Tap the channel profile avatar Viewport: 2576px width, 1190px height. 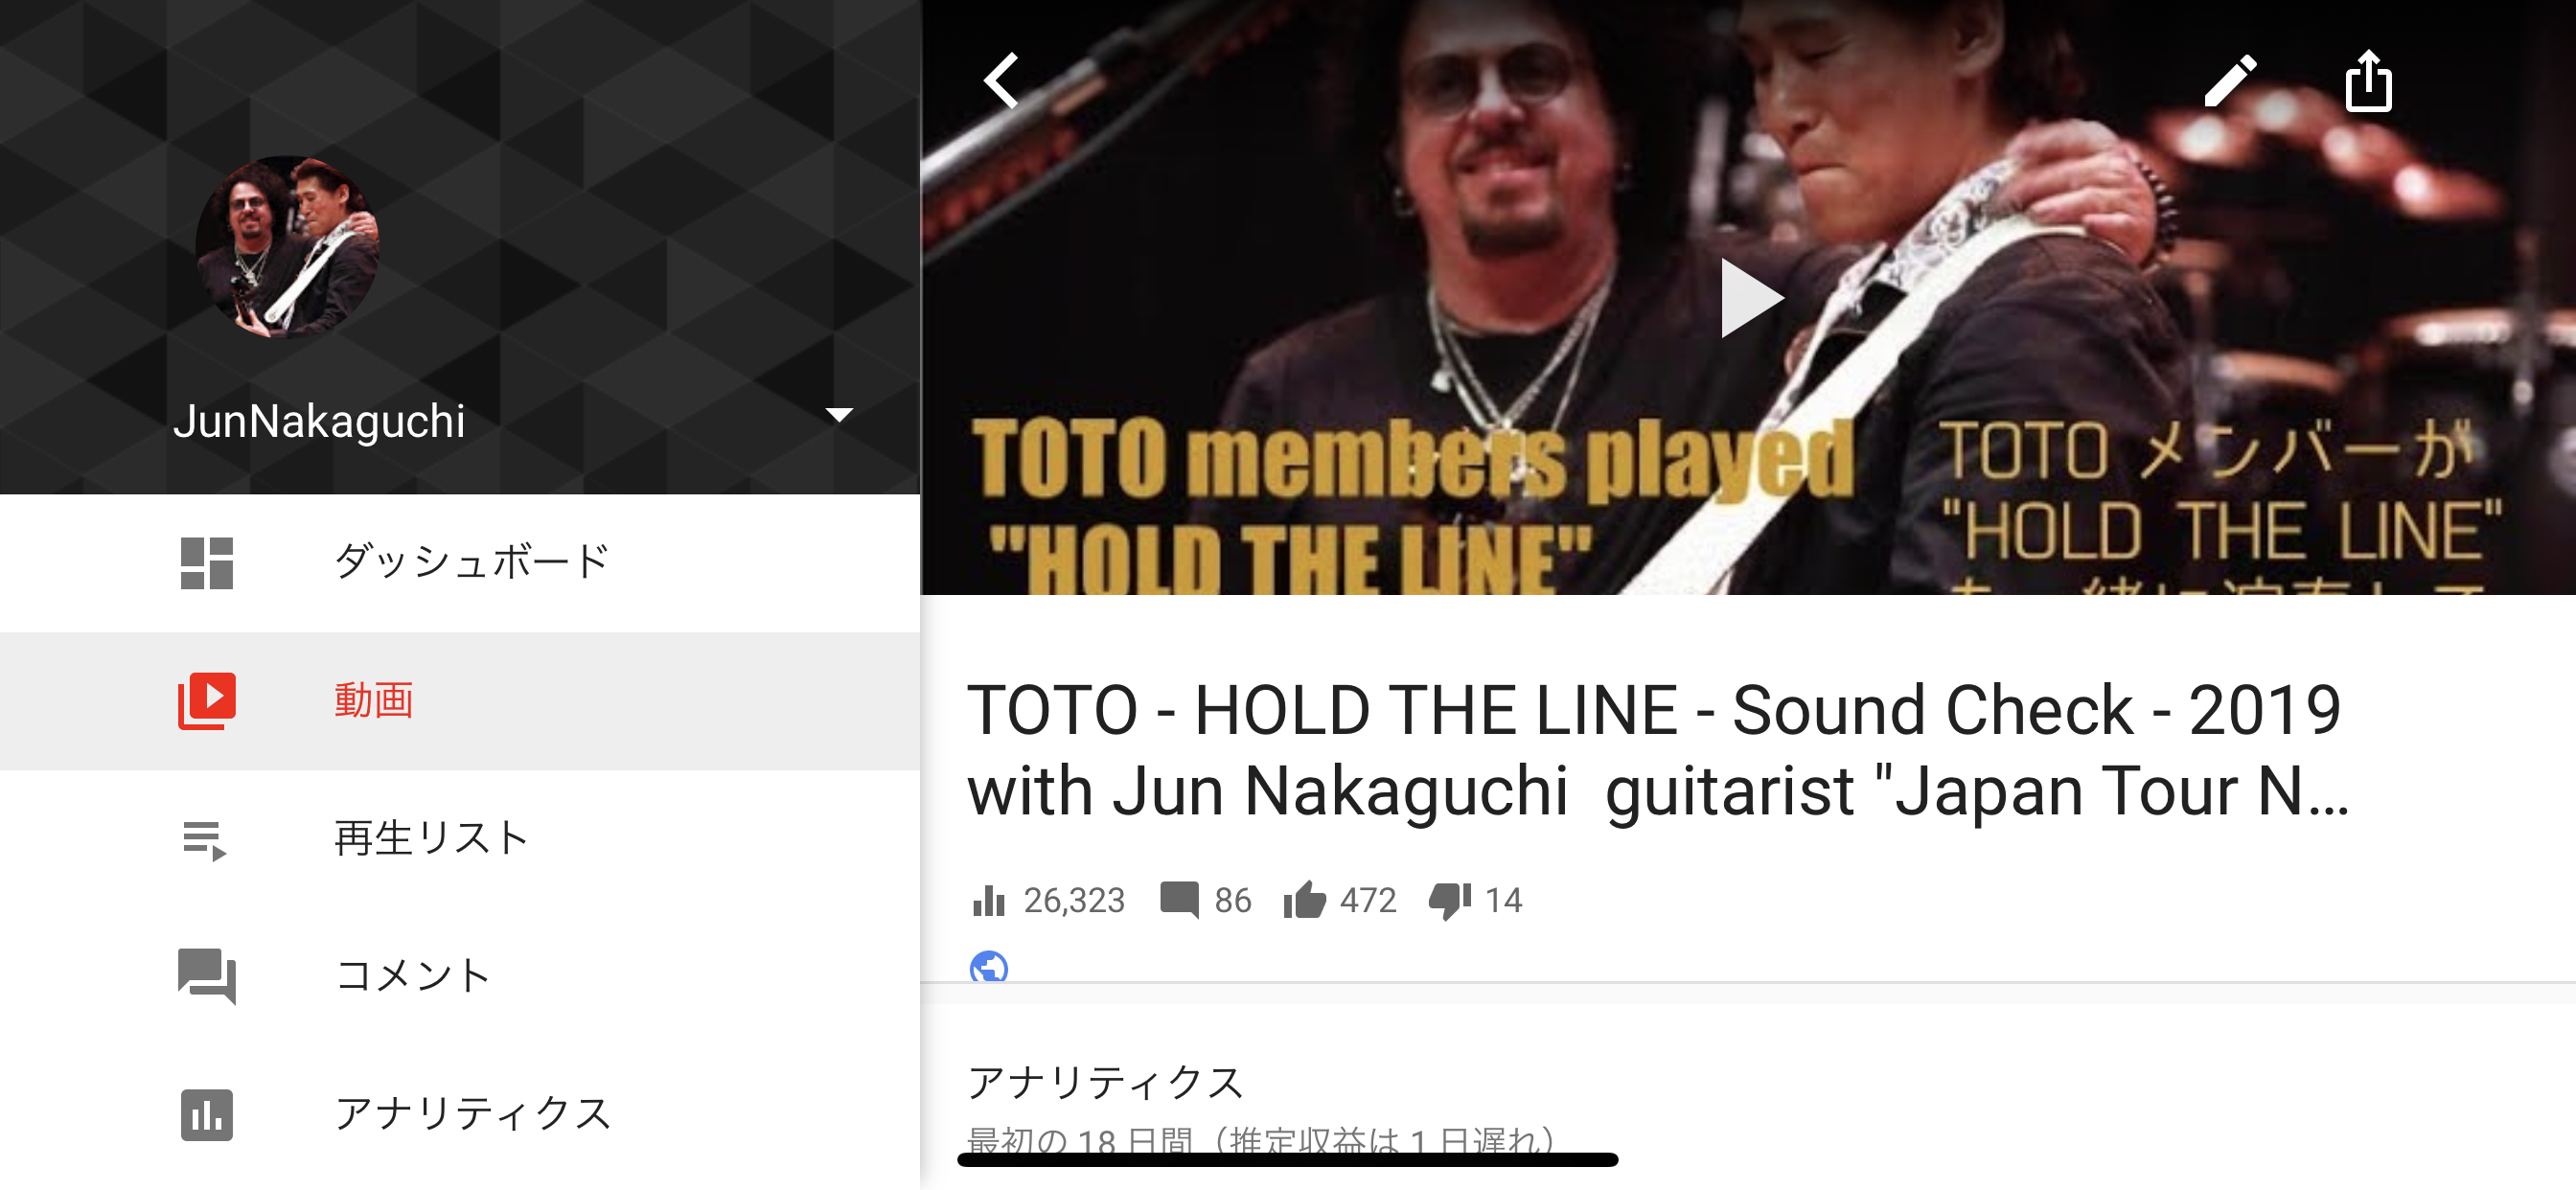pos(287,246)
